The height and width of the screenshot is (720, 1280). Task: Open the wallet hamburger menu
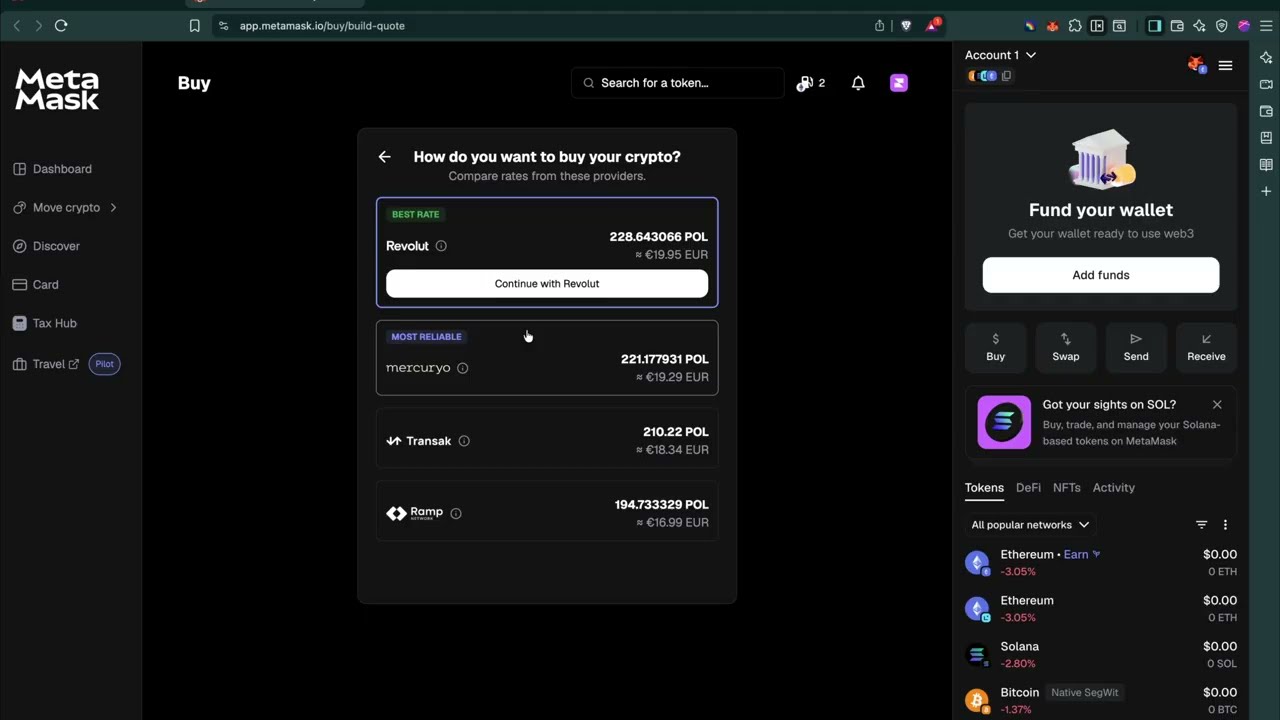(1225, 65)
